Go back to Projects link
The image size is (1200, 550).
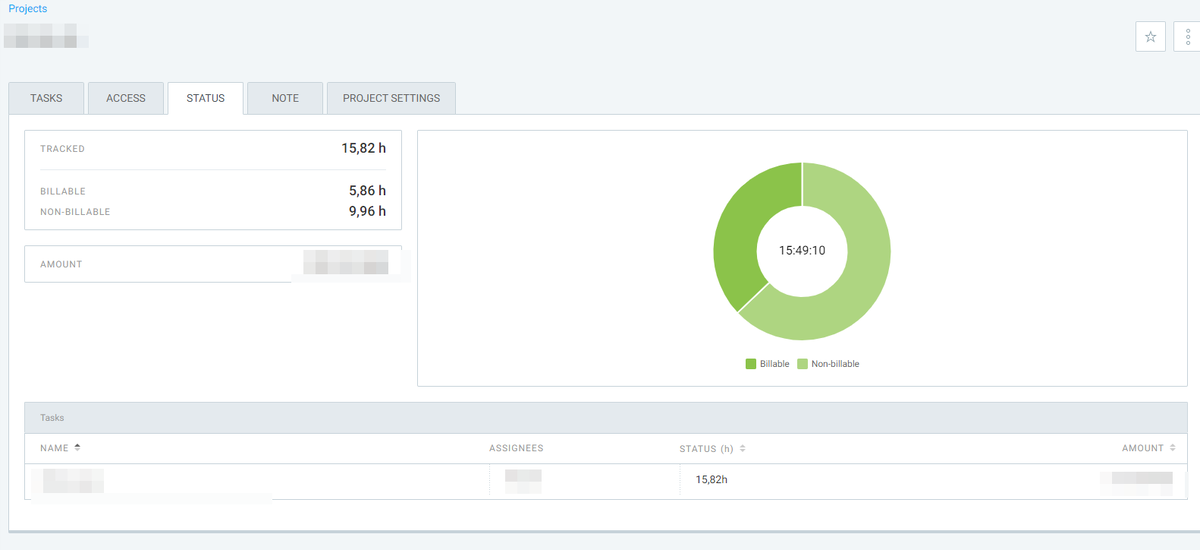[27, 8]
